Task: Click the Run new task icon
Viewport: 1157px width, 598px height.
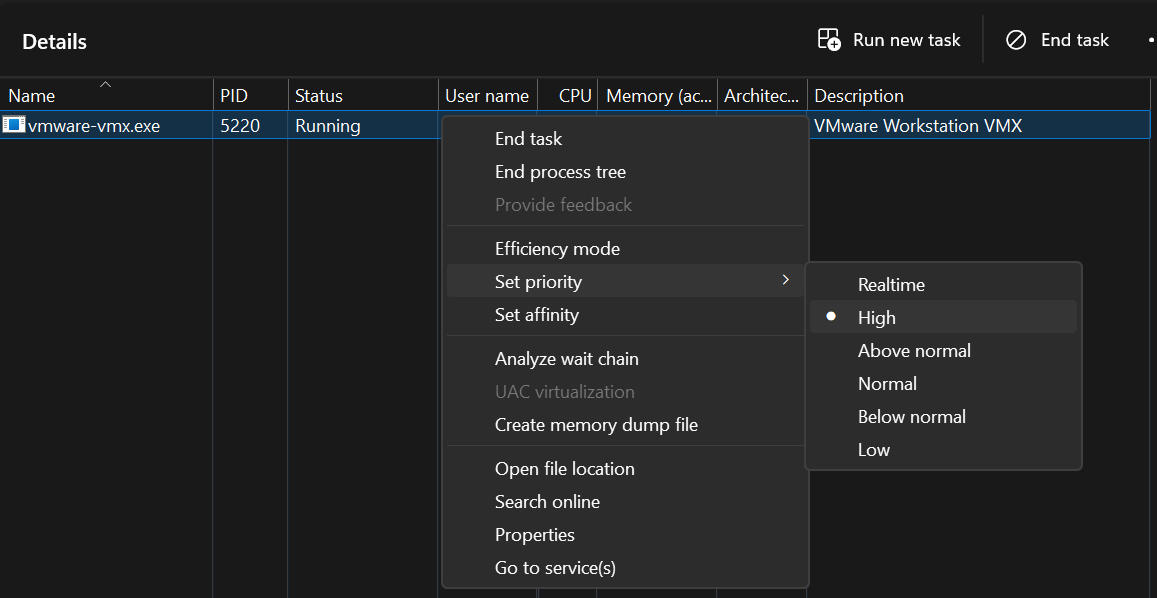Action: pyautogui.click(x=829, y=40)
